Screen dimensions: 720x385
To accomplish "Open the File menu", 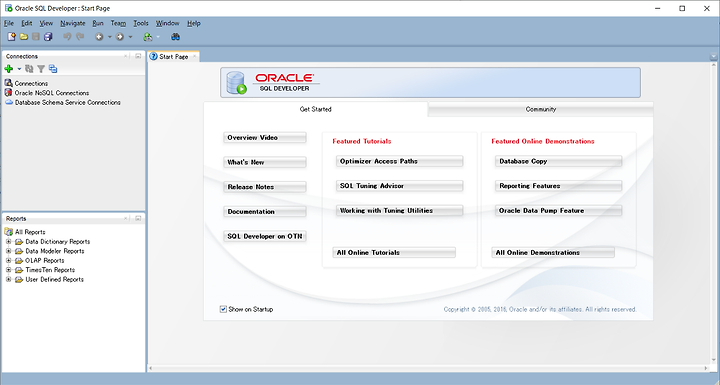I will coord(9,23).
